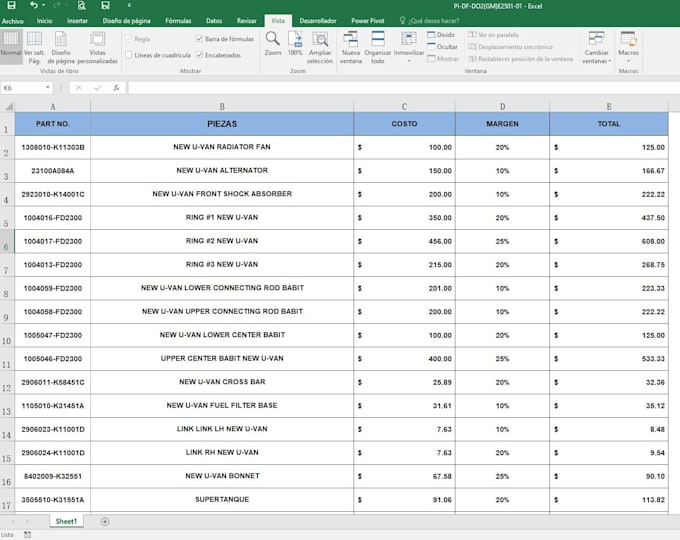This screenshot has width=680, height=540.
Task: Click cell UPPER CENTER BABIT NEW U-VAN
Action: (x=222, y=359)
